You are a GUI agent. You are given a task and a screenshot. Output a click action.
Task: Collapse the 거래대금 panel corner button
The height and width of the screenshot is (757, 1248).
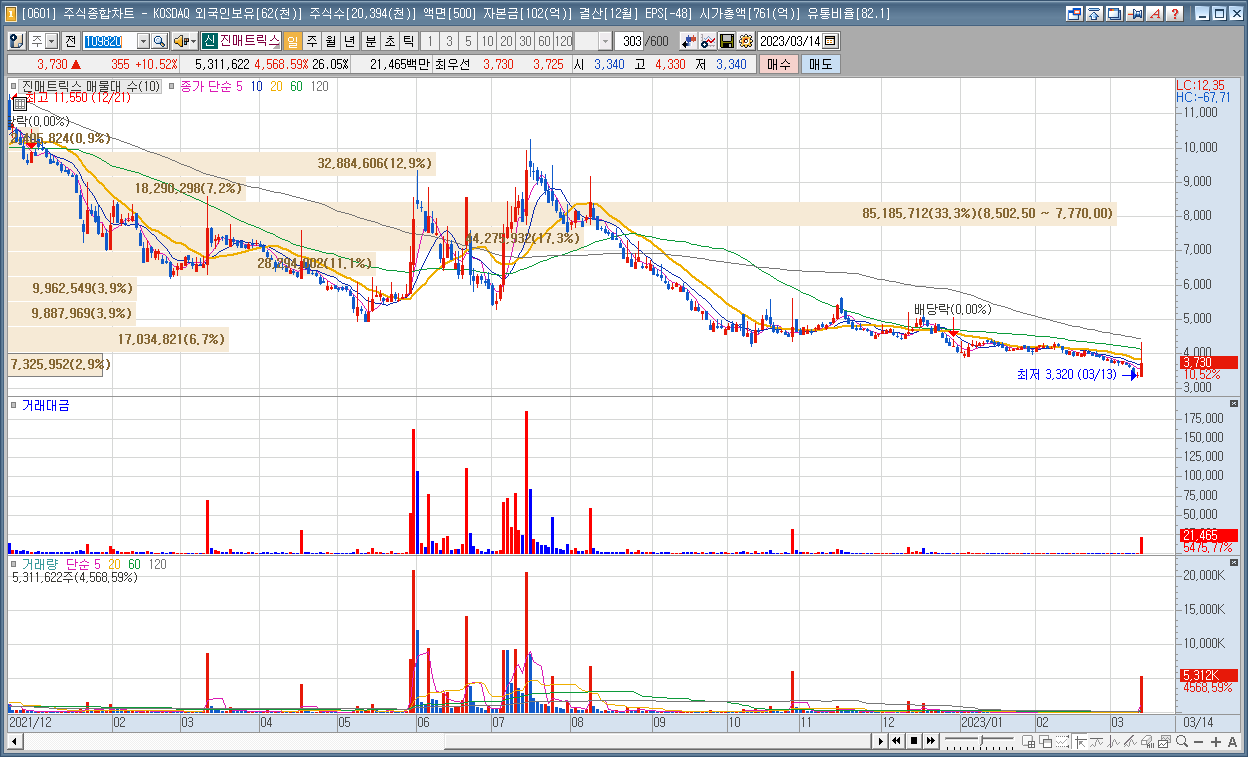click(x=1234, y=404)
